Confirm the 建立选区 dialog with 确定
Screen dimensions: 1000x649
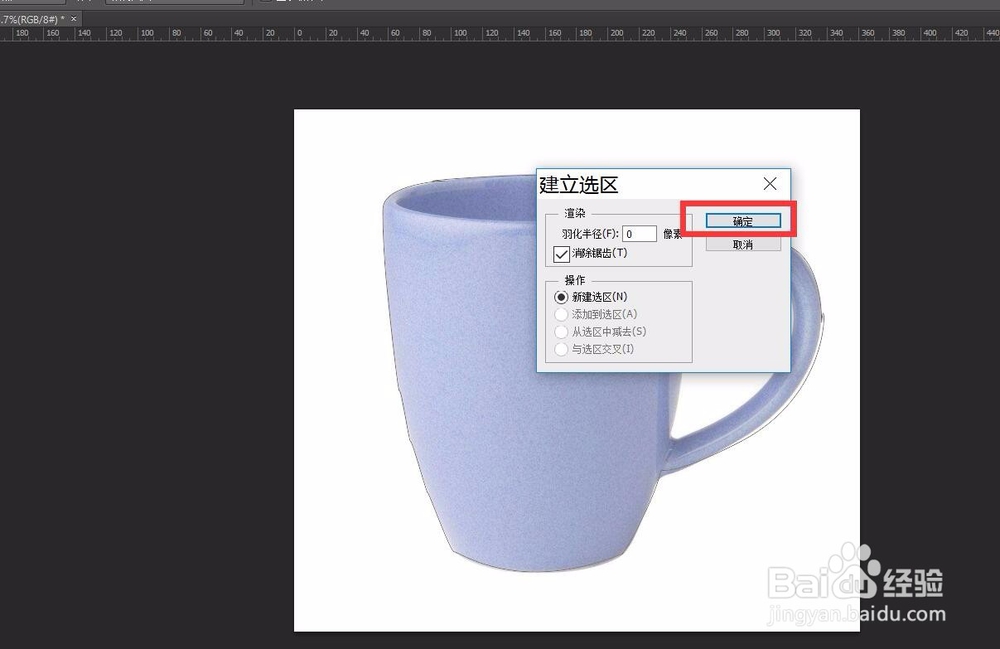(743, 221)
